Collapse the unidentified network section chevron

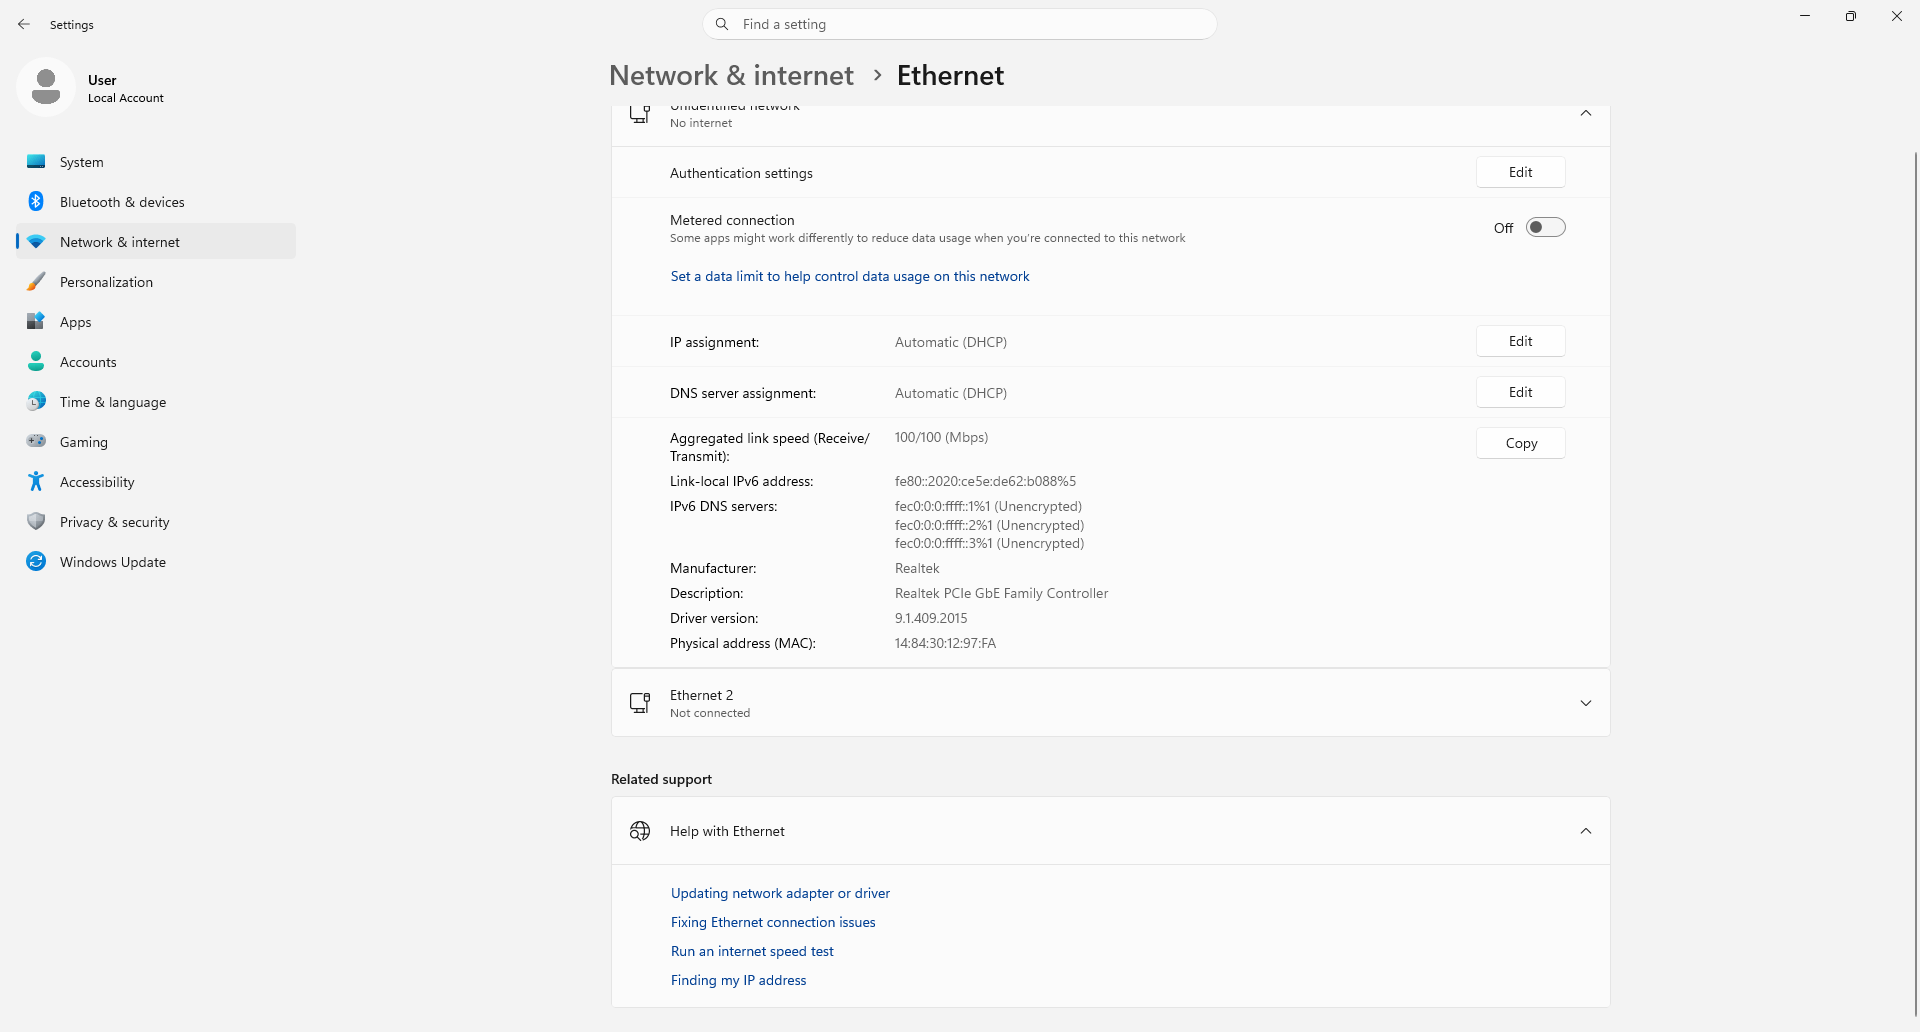[x=1586, y=114]
